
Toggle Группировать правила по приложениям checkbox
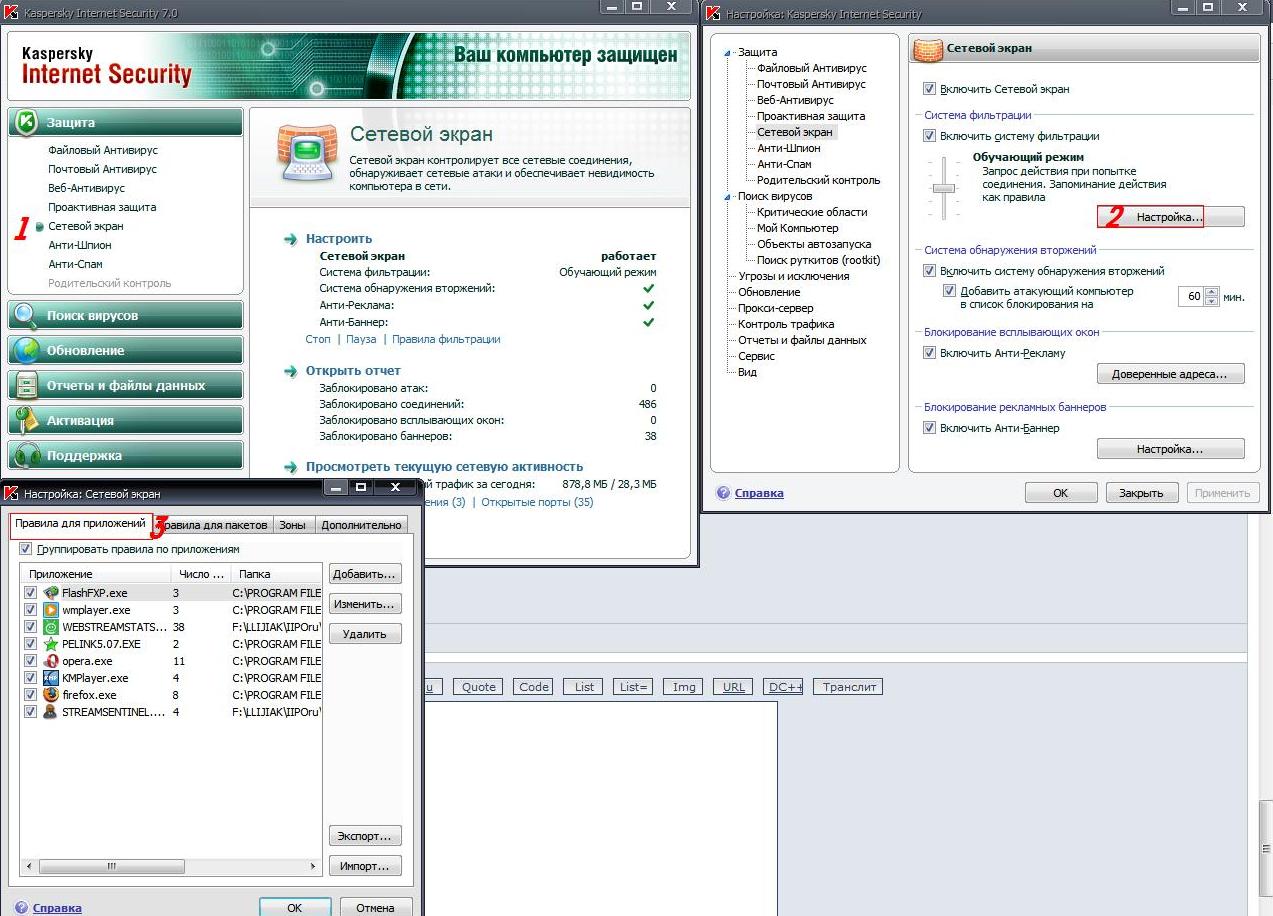pyautogui.click(x=26, y=549)
